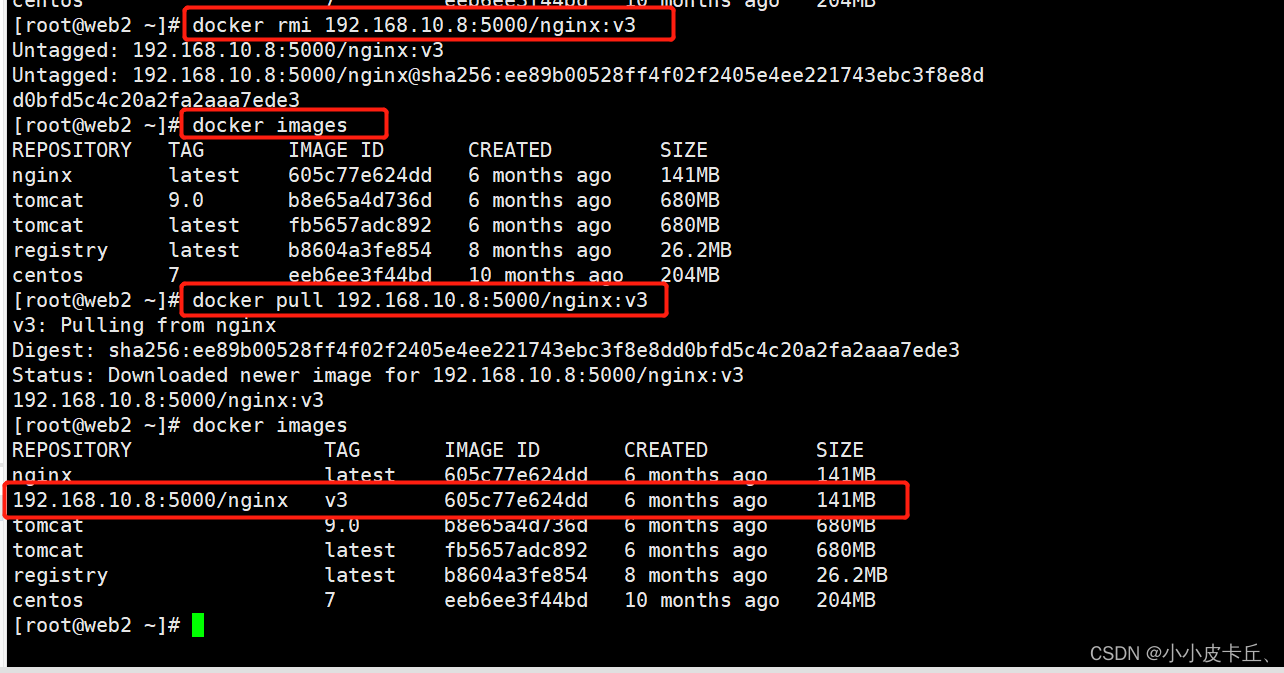Select the 141MB size in the v3 row
Image resolution: width=1284 pixels, height=673 pixels.
pos(846,500)
